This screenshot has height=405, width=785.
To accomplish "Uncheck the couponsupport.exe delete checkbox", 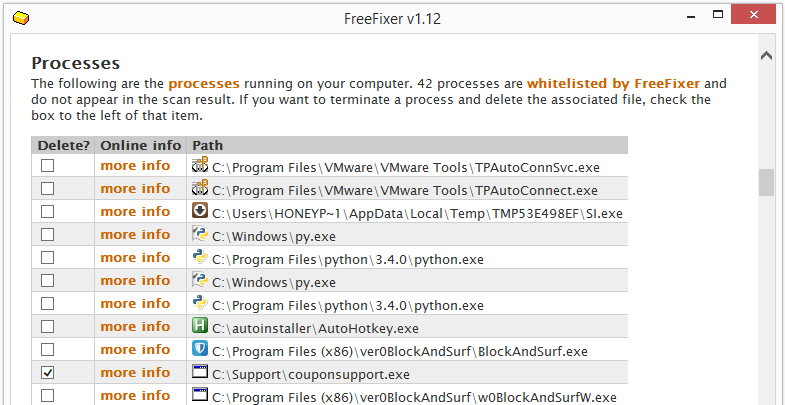I will coord(47,372).
